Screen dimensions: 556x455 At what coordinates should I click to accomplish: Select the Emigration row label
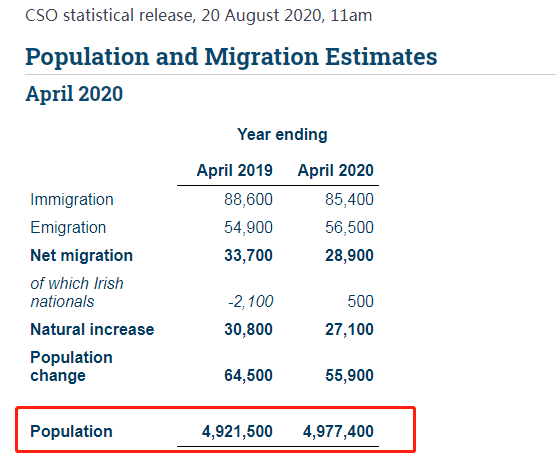click(x=68, y=227)
